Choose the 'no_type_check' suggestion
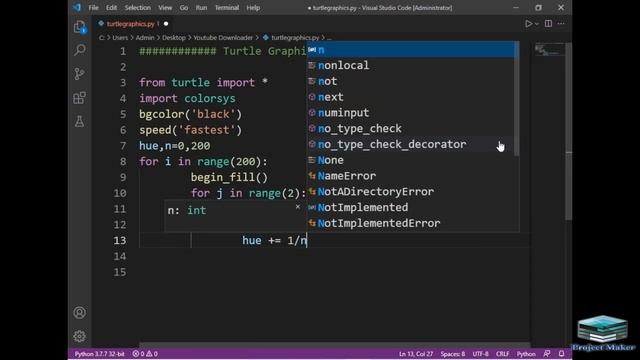The height and width of the screenshot is (360, 640). (410, 129)
